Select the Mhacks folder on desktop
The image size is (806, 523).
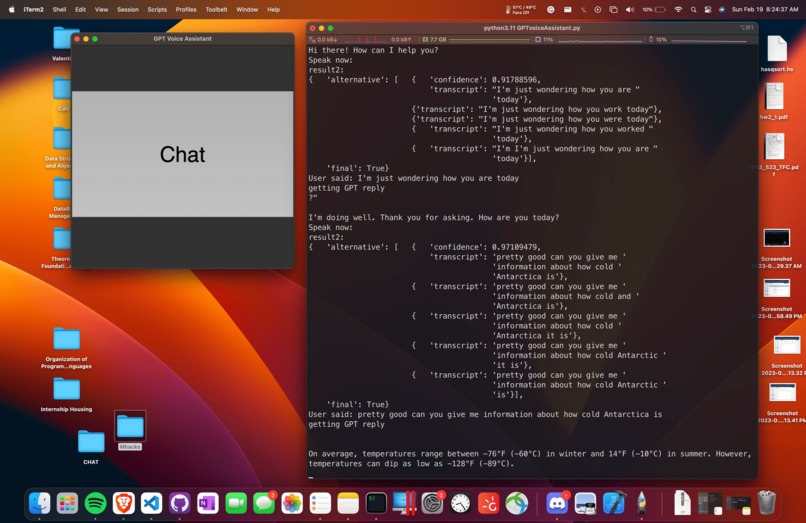[x=130, y=431]
